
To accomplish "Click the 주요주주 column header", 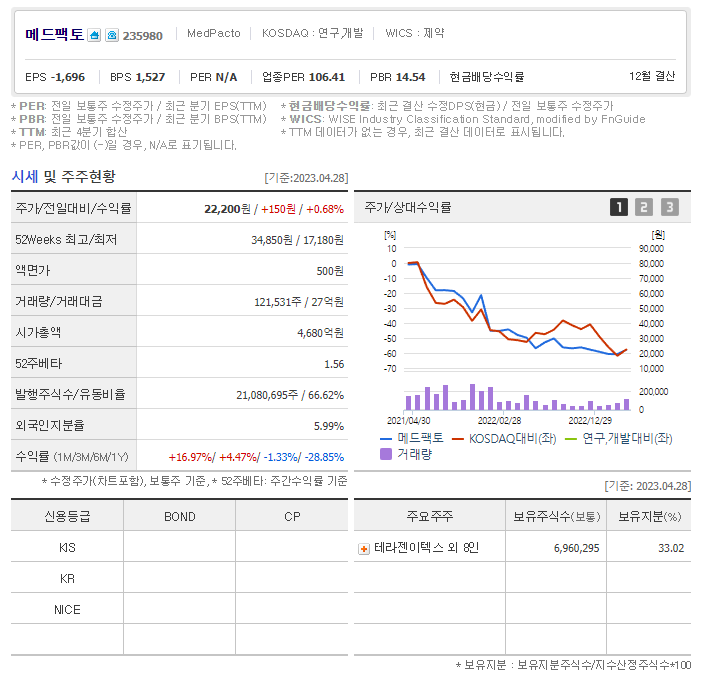I will (430, 516).
